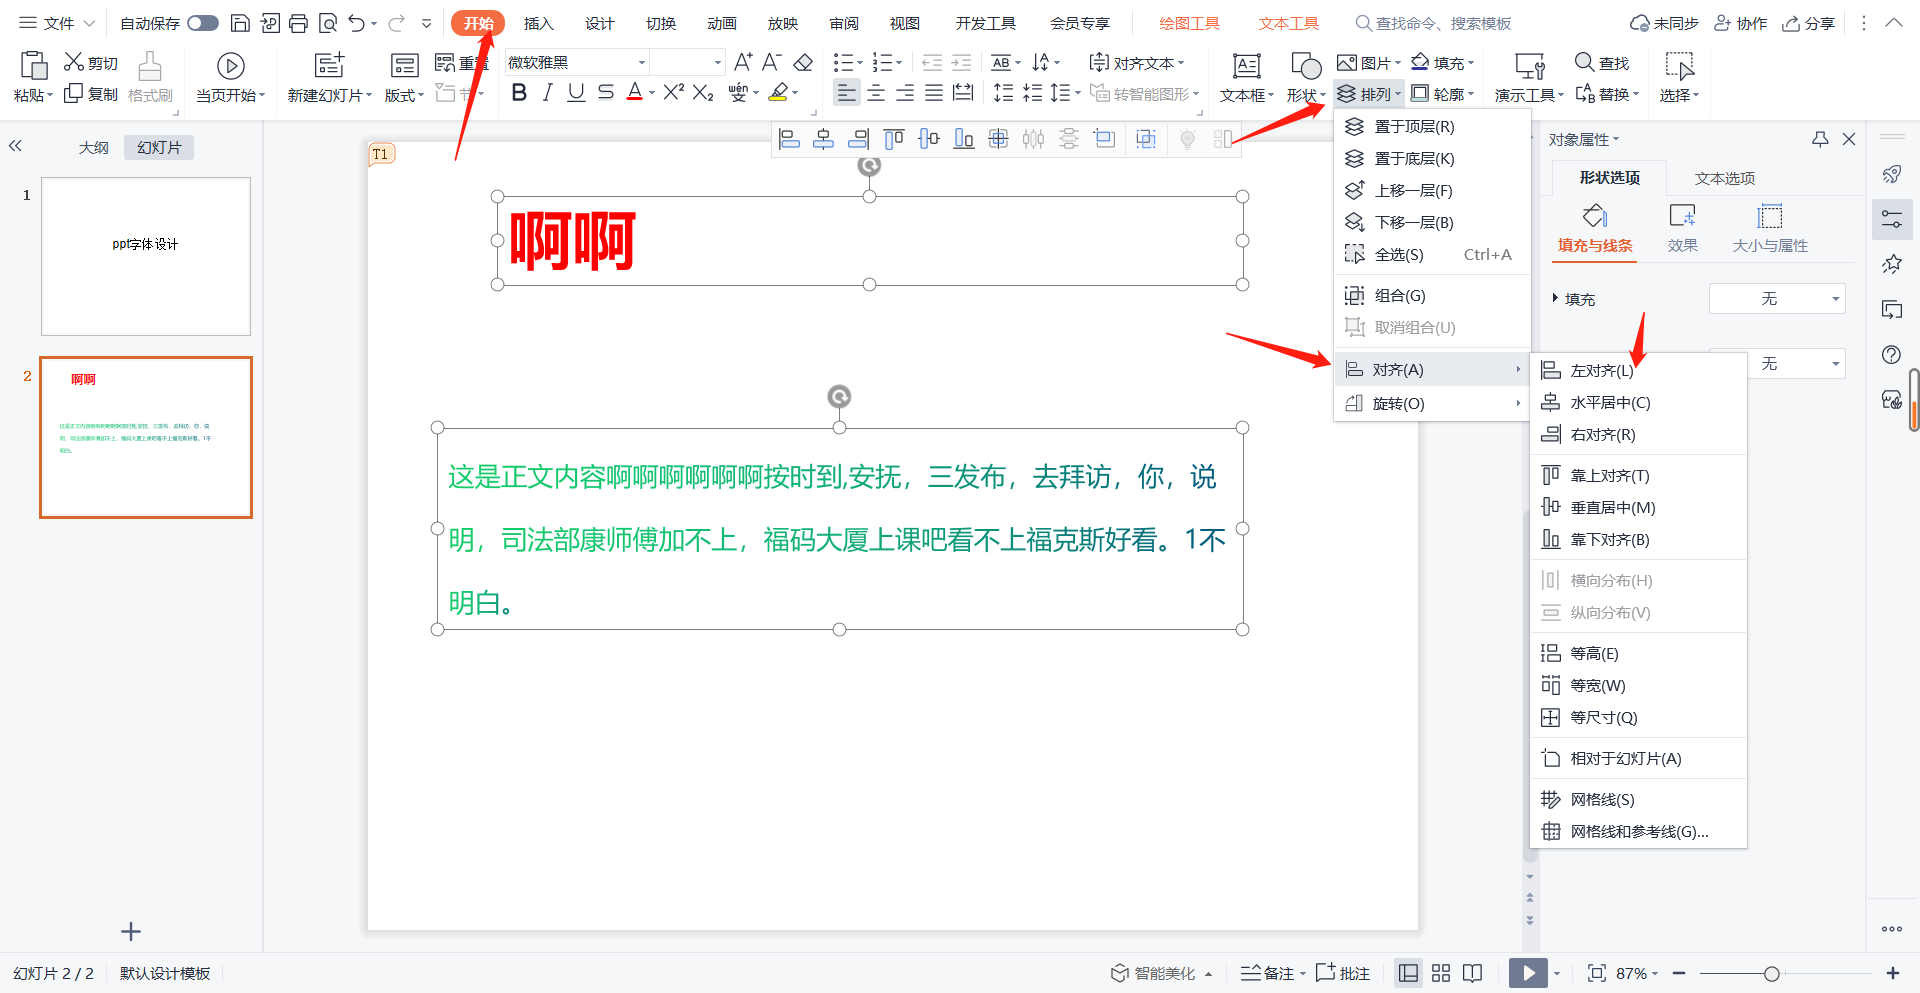The image size is (1920, 993).
Task: Click the 效果 effects button
Action: coord(1683,229)
